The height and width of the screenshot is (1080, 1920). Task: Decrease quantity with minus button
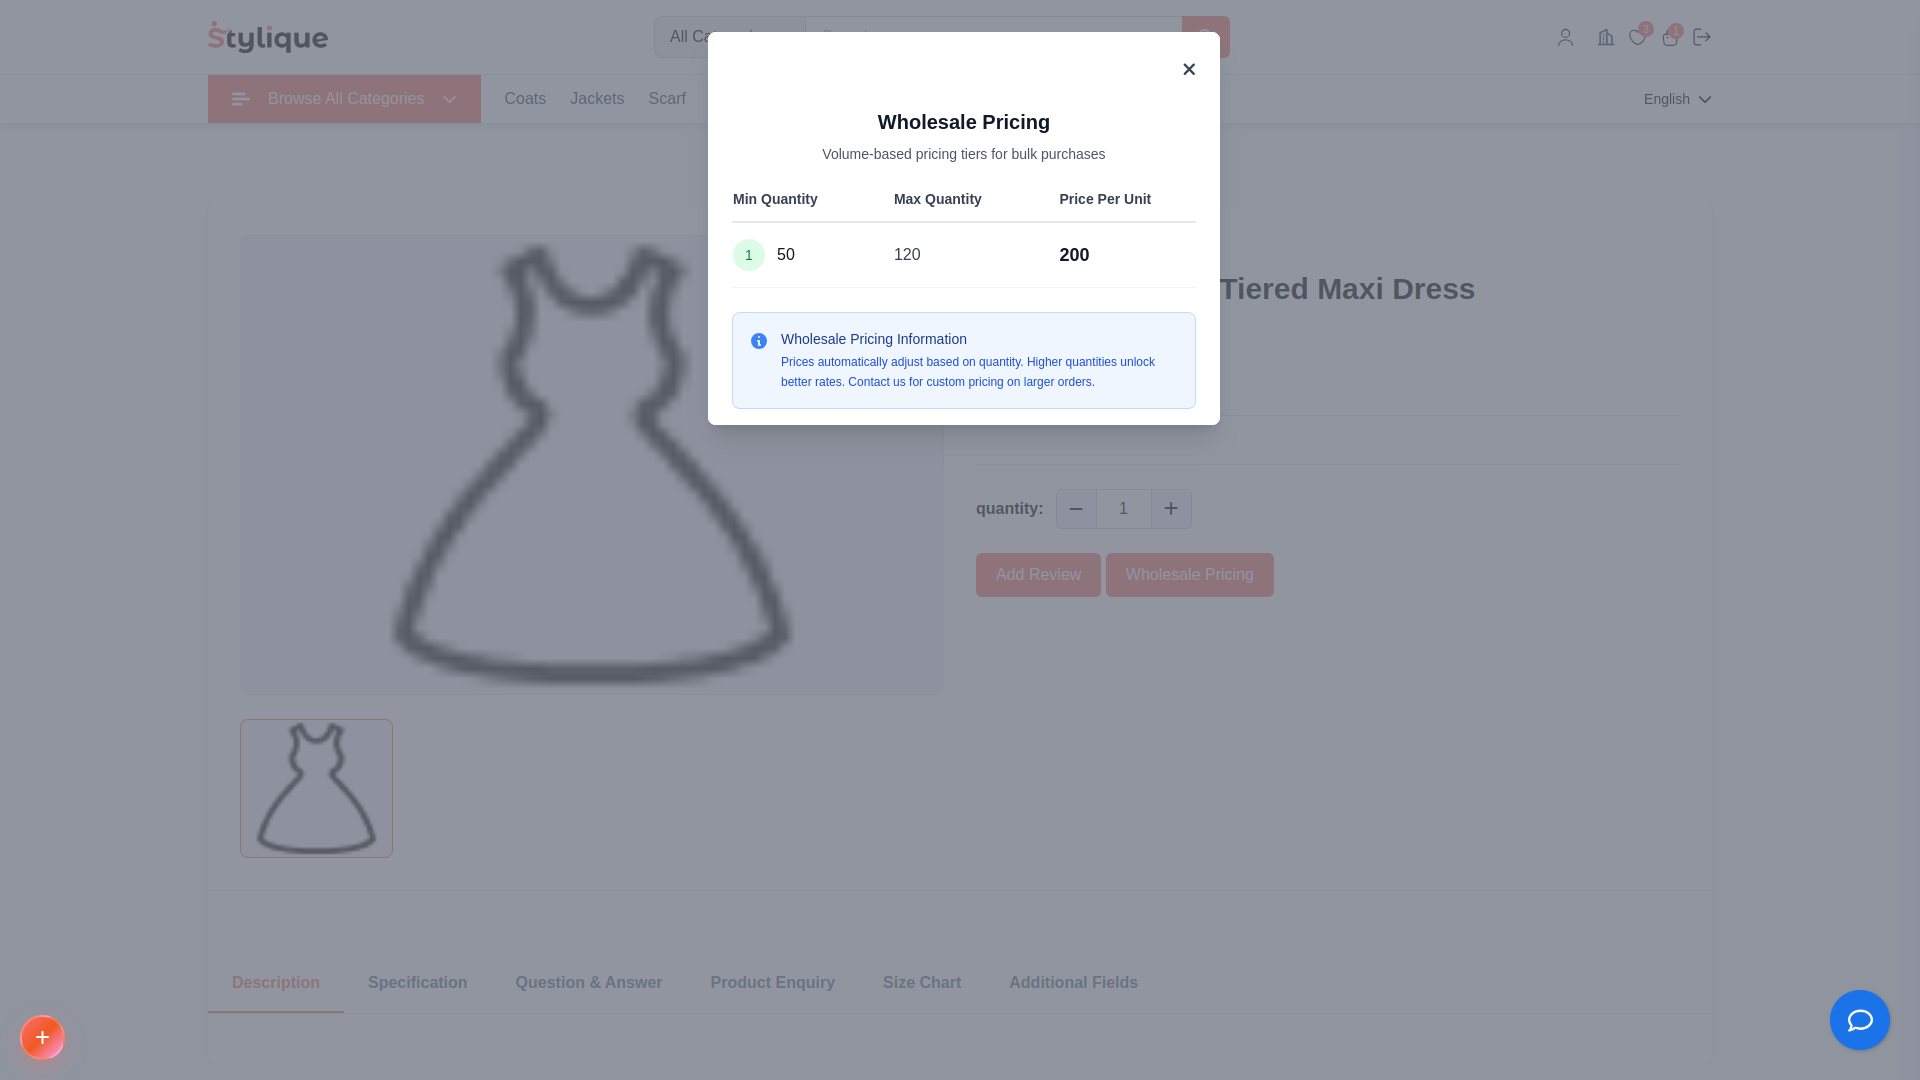1076,509
